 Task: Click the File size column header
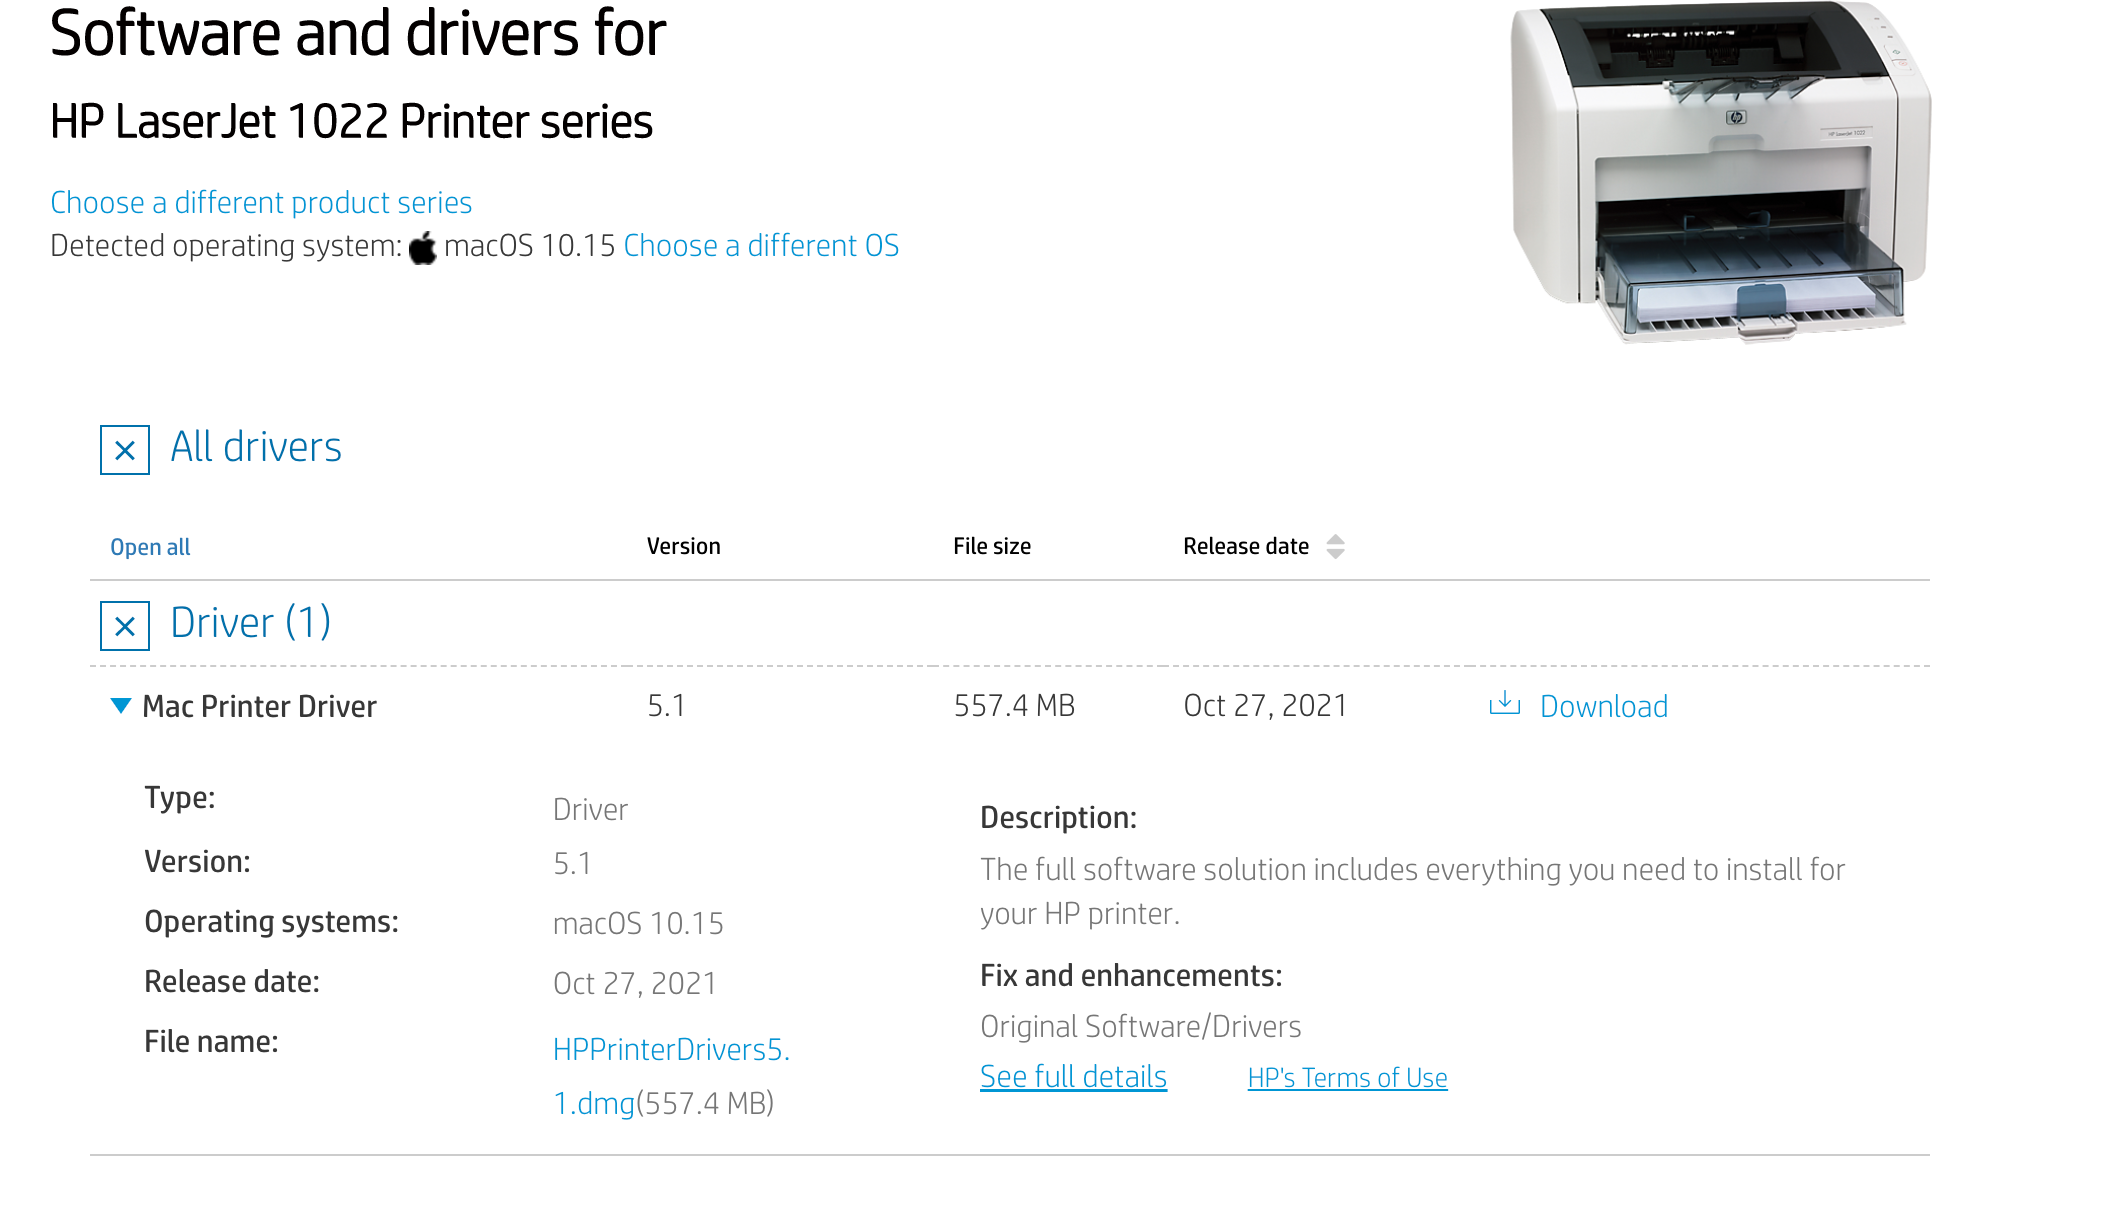click(991, 546)
